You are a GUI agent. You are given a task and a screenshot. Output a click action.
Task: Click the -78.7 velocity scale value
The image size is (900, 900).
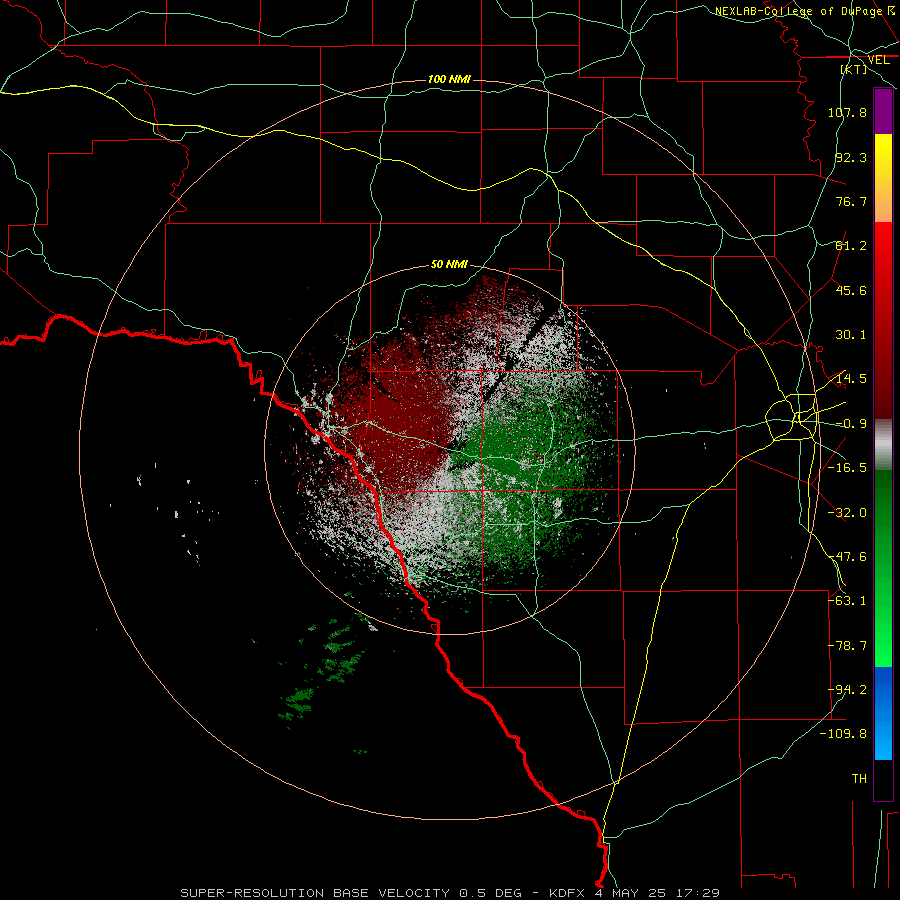[847, 646]
